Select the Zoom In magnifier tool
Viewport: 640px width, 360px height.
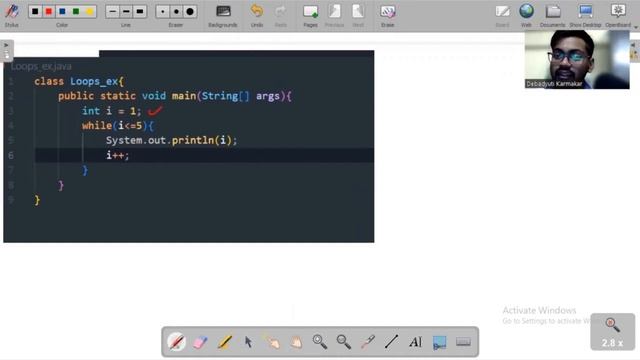click(320, 342)
